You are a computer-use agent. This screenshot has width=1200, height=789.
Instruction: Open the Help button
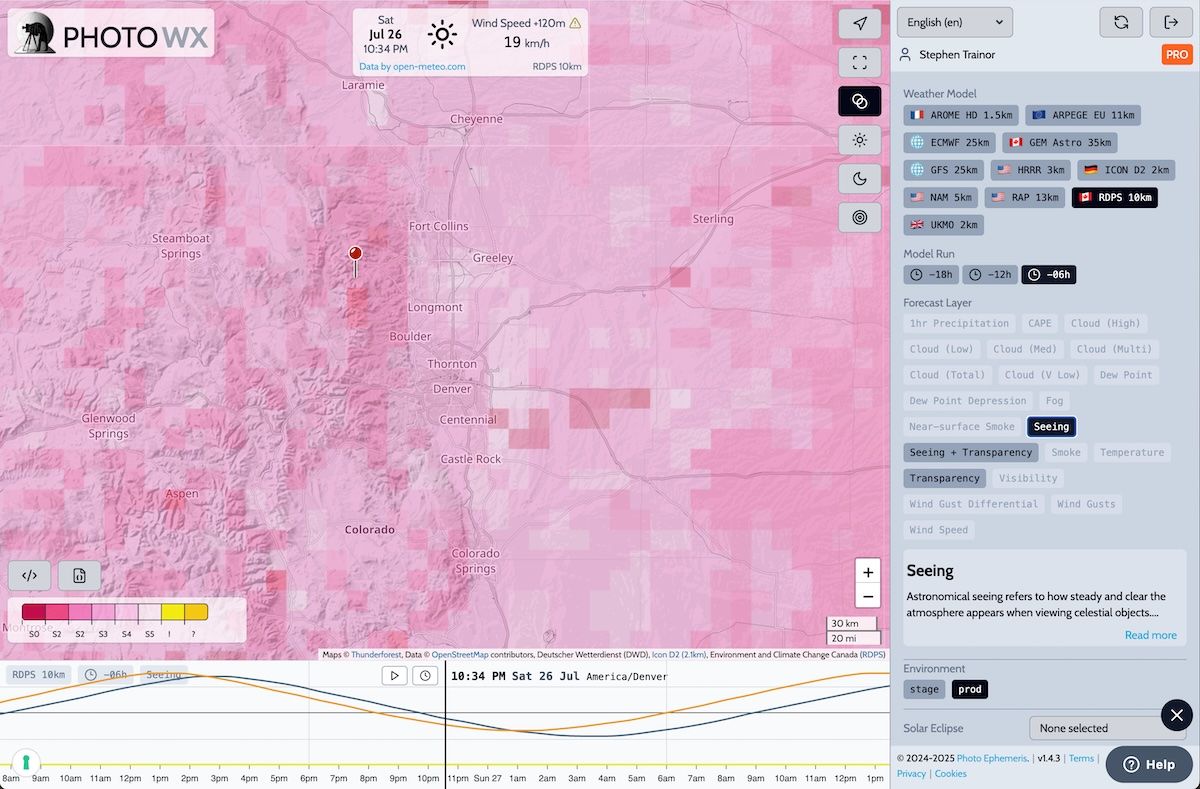coord(1149,764)
